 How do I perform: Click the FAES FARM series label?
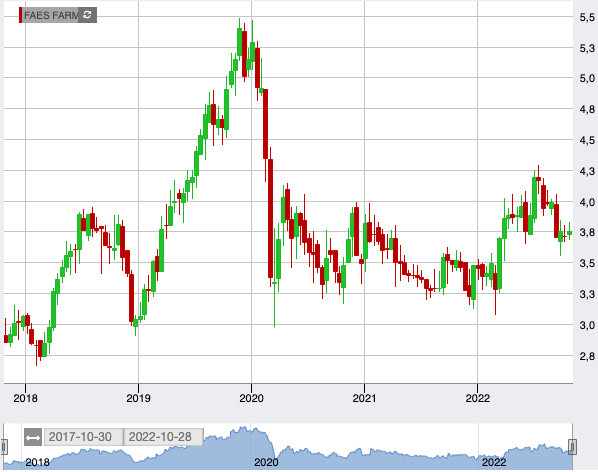(x=51, y=15)
